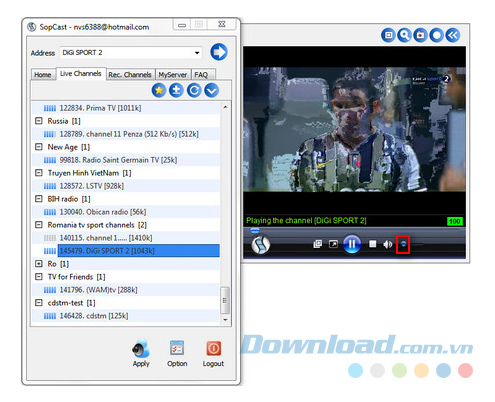Viewport: 495px width, 402px height.
Task: Collapse the TV for Friends [1] group
Action: coord(39,277)
